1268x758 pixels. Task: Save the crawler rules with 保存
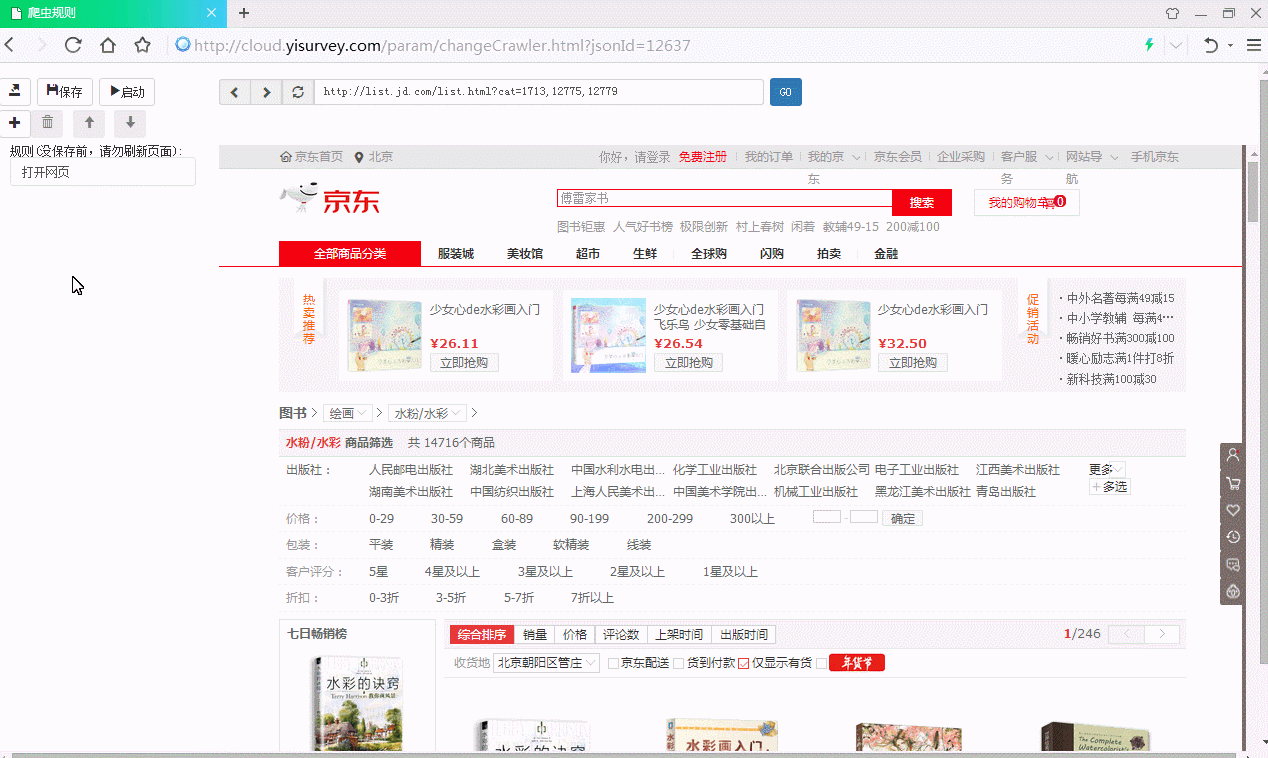[x=65, y=92]
